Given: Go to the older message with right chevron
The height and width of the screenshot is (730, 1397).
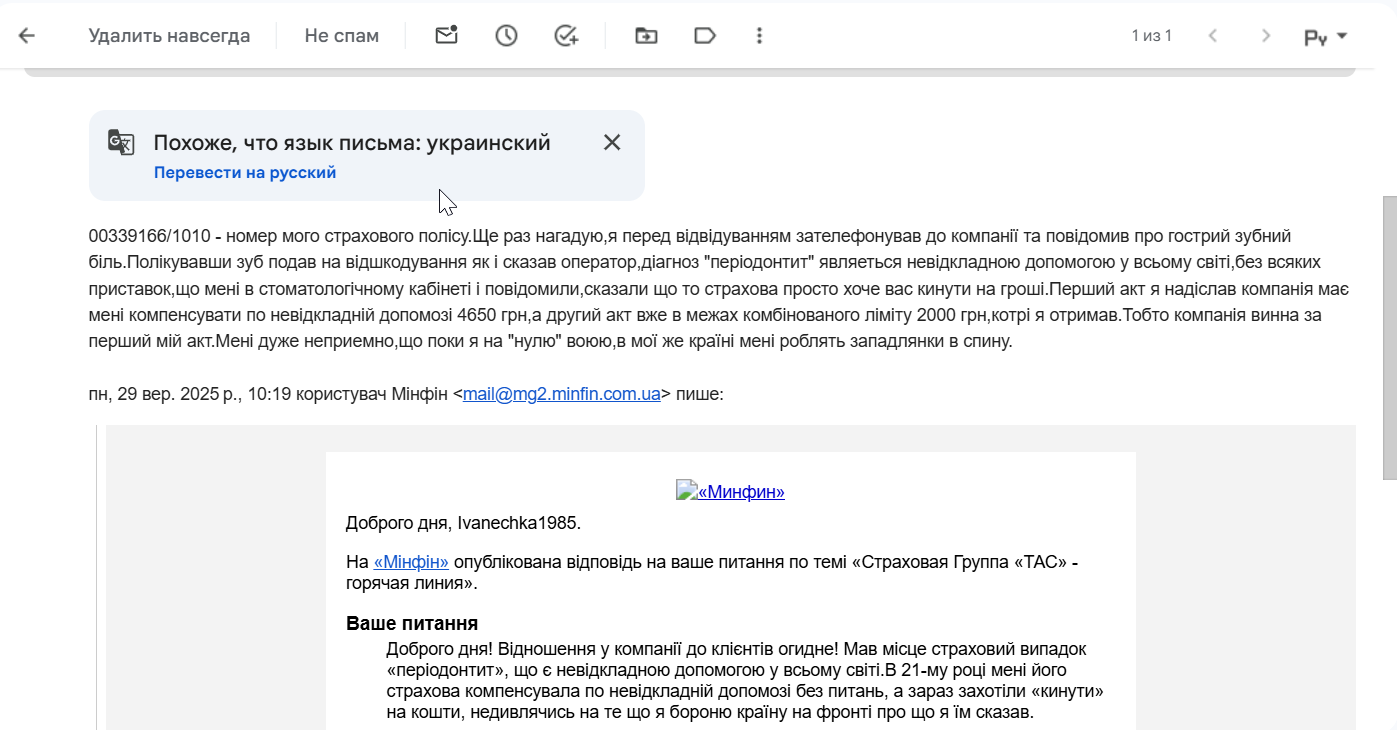Looking at the screenshot, I should pyautogui.click(x=1266, y=36).
